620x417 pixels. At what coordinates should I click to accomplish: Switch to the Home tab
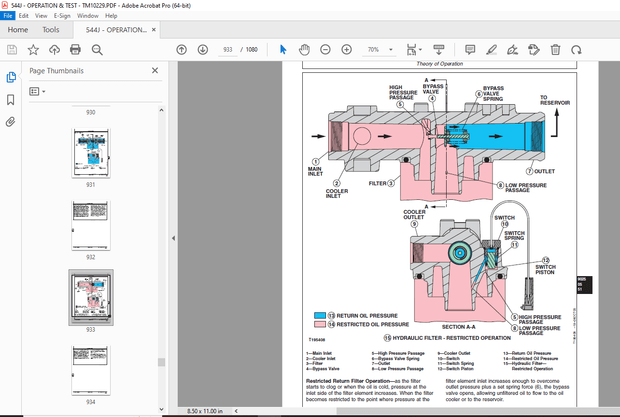(x=18, y=30)
